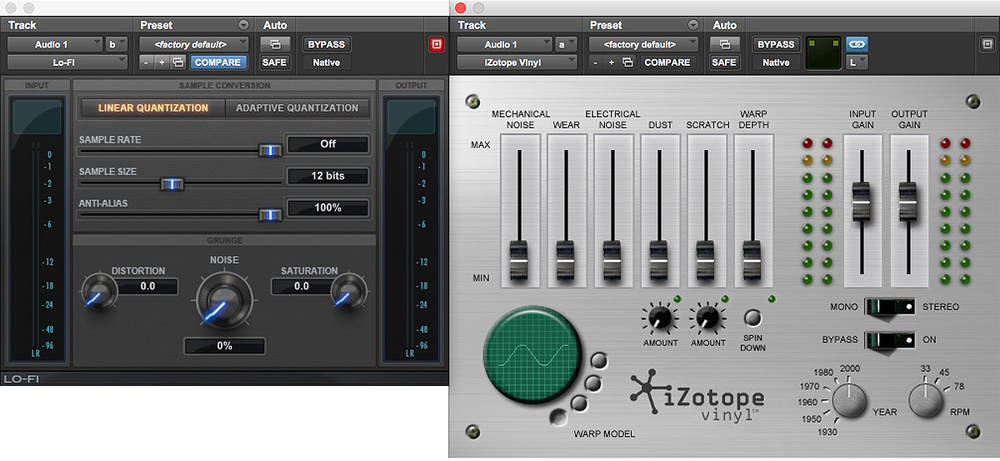Click the red target button in Lo-Fi window
Viewport: 1000px width, 461px height.
436,45
